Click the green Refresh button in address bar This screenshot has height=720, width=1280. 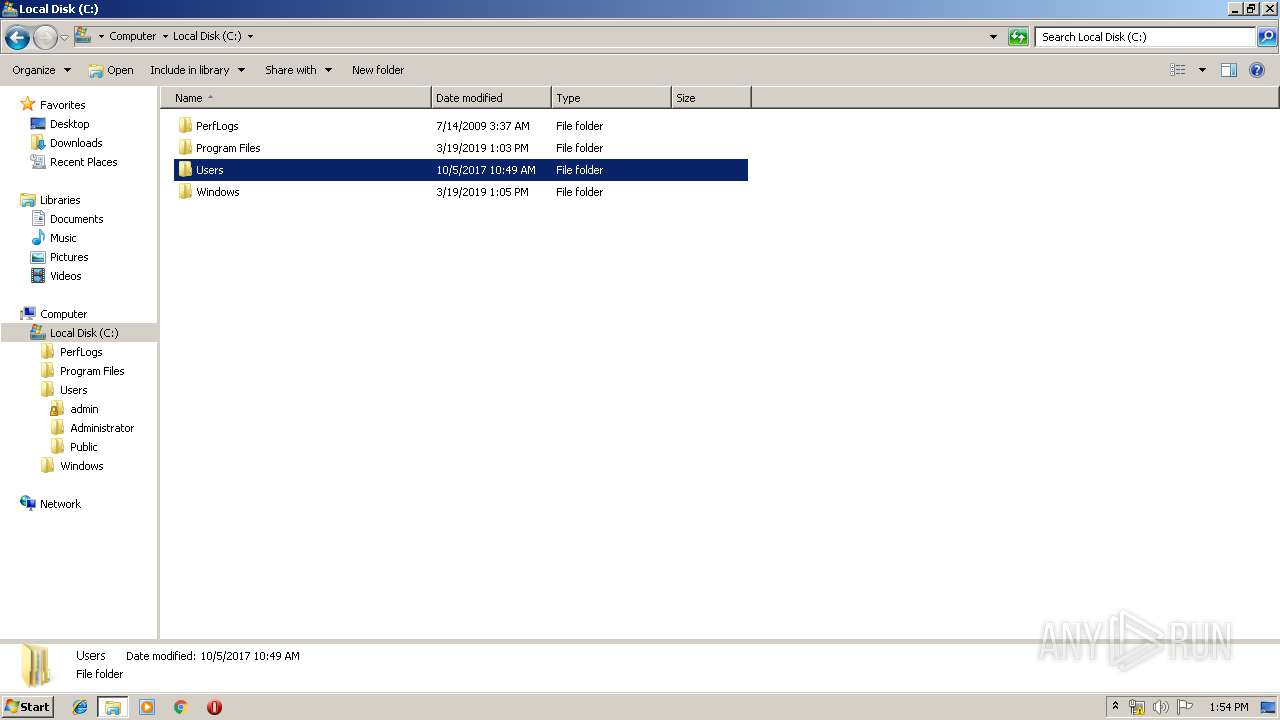(x=1018, y=37)
